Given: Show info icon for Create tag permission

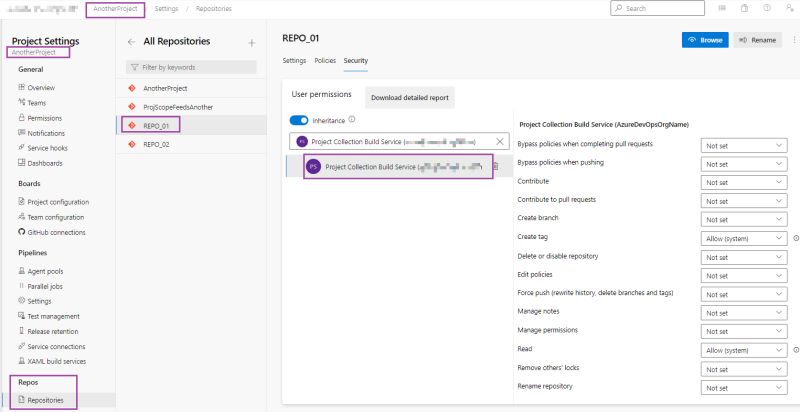Looking at the screenshot, I should coord(795,238).
